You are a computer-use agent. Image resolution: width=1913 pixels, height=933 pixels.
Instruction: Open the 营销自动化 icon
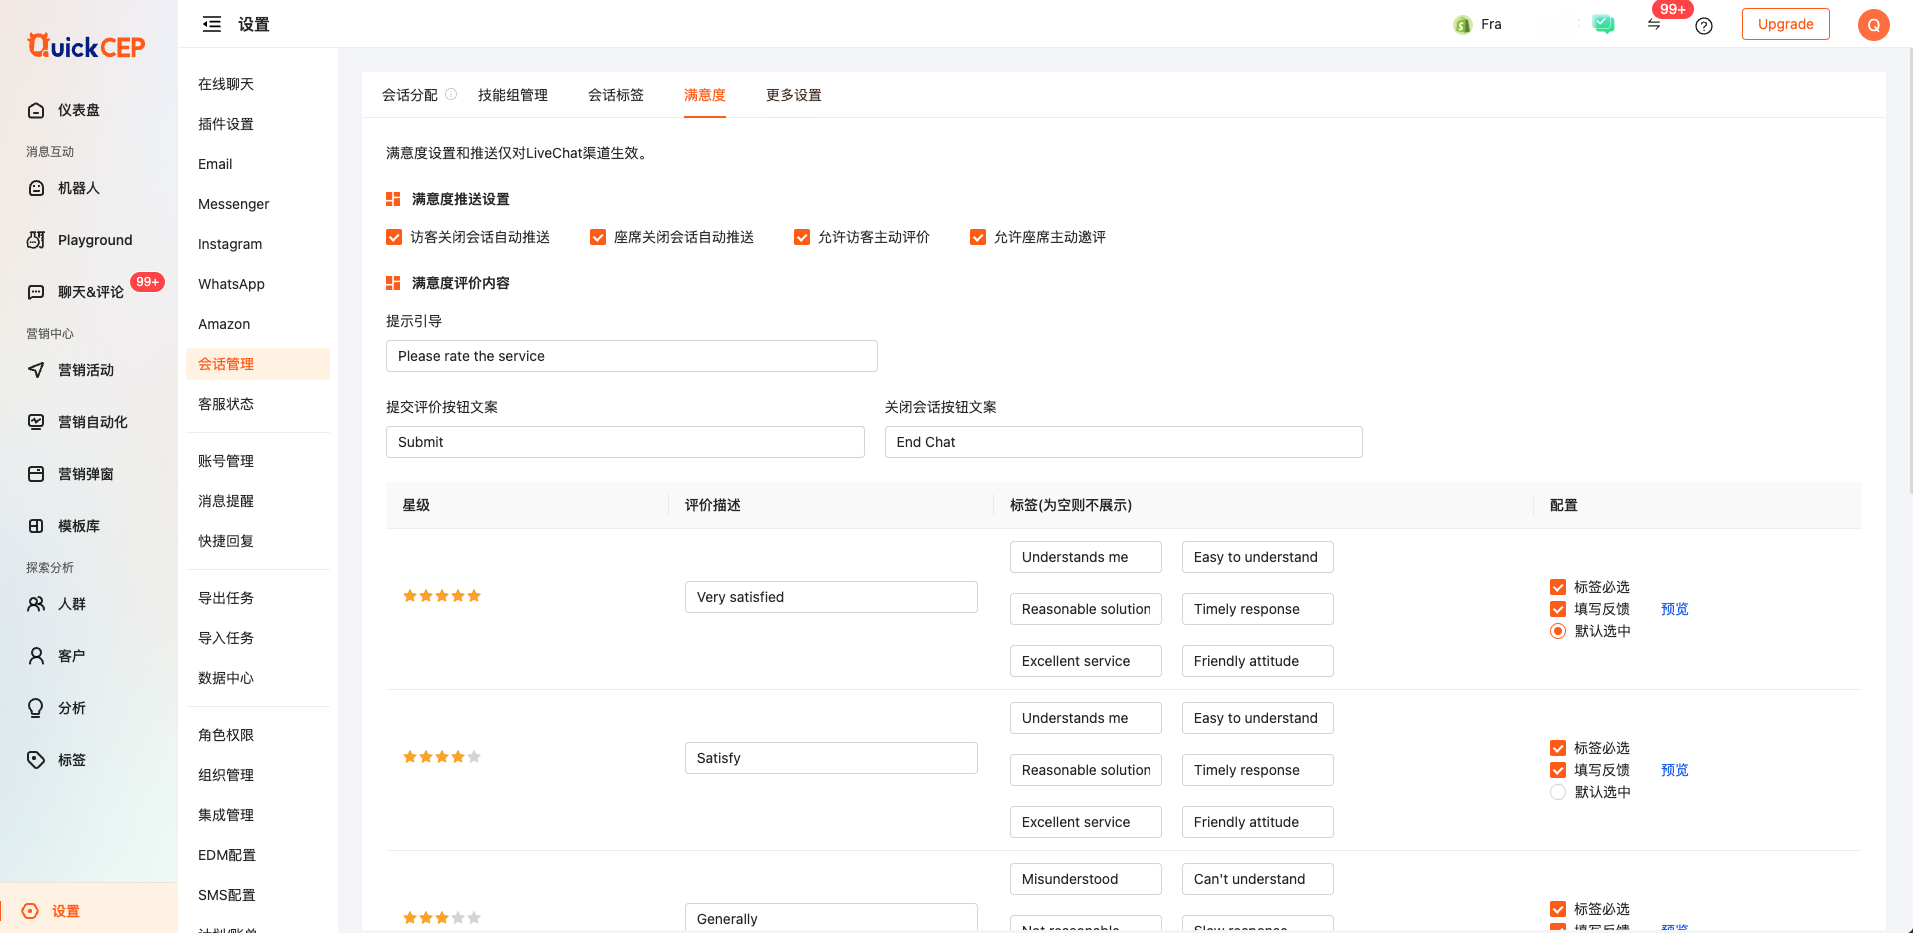tap(36, 422)
